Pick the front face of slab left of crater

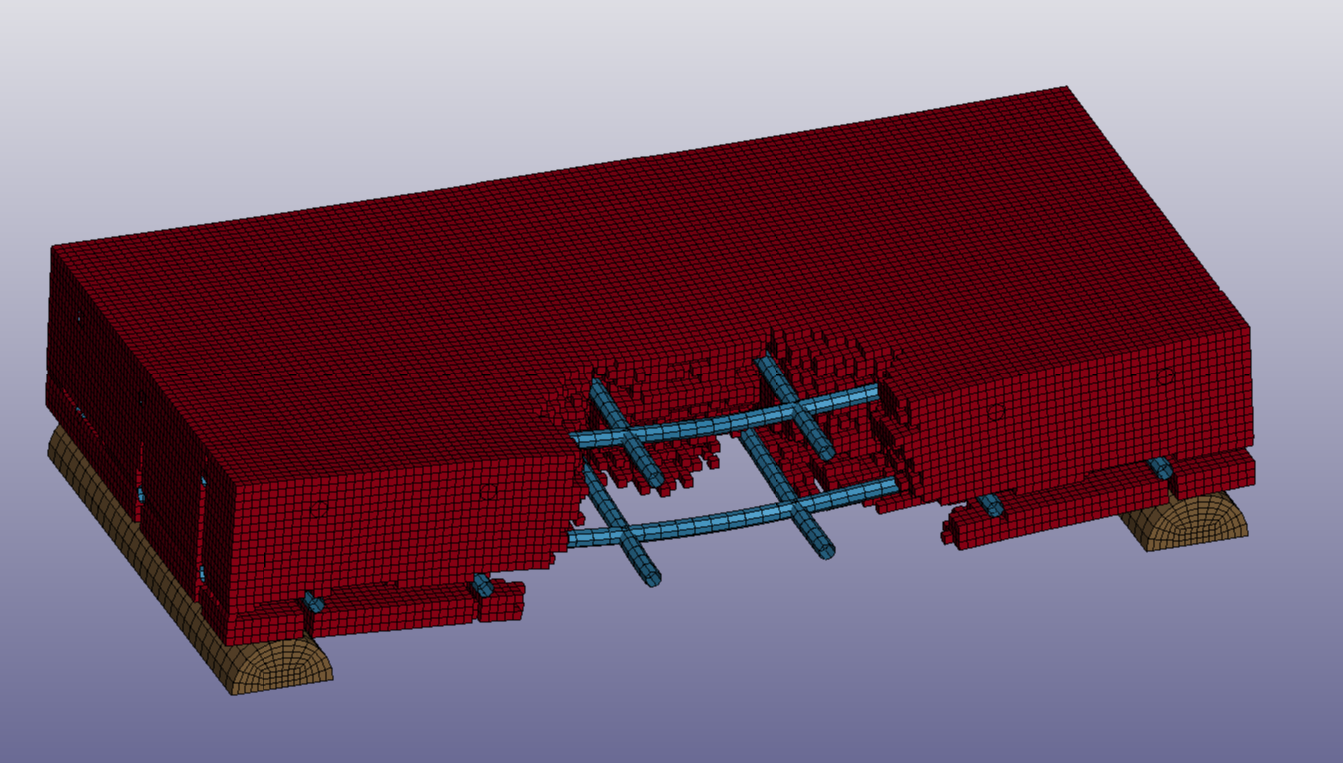[x=400, y=530]
